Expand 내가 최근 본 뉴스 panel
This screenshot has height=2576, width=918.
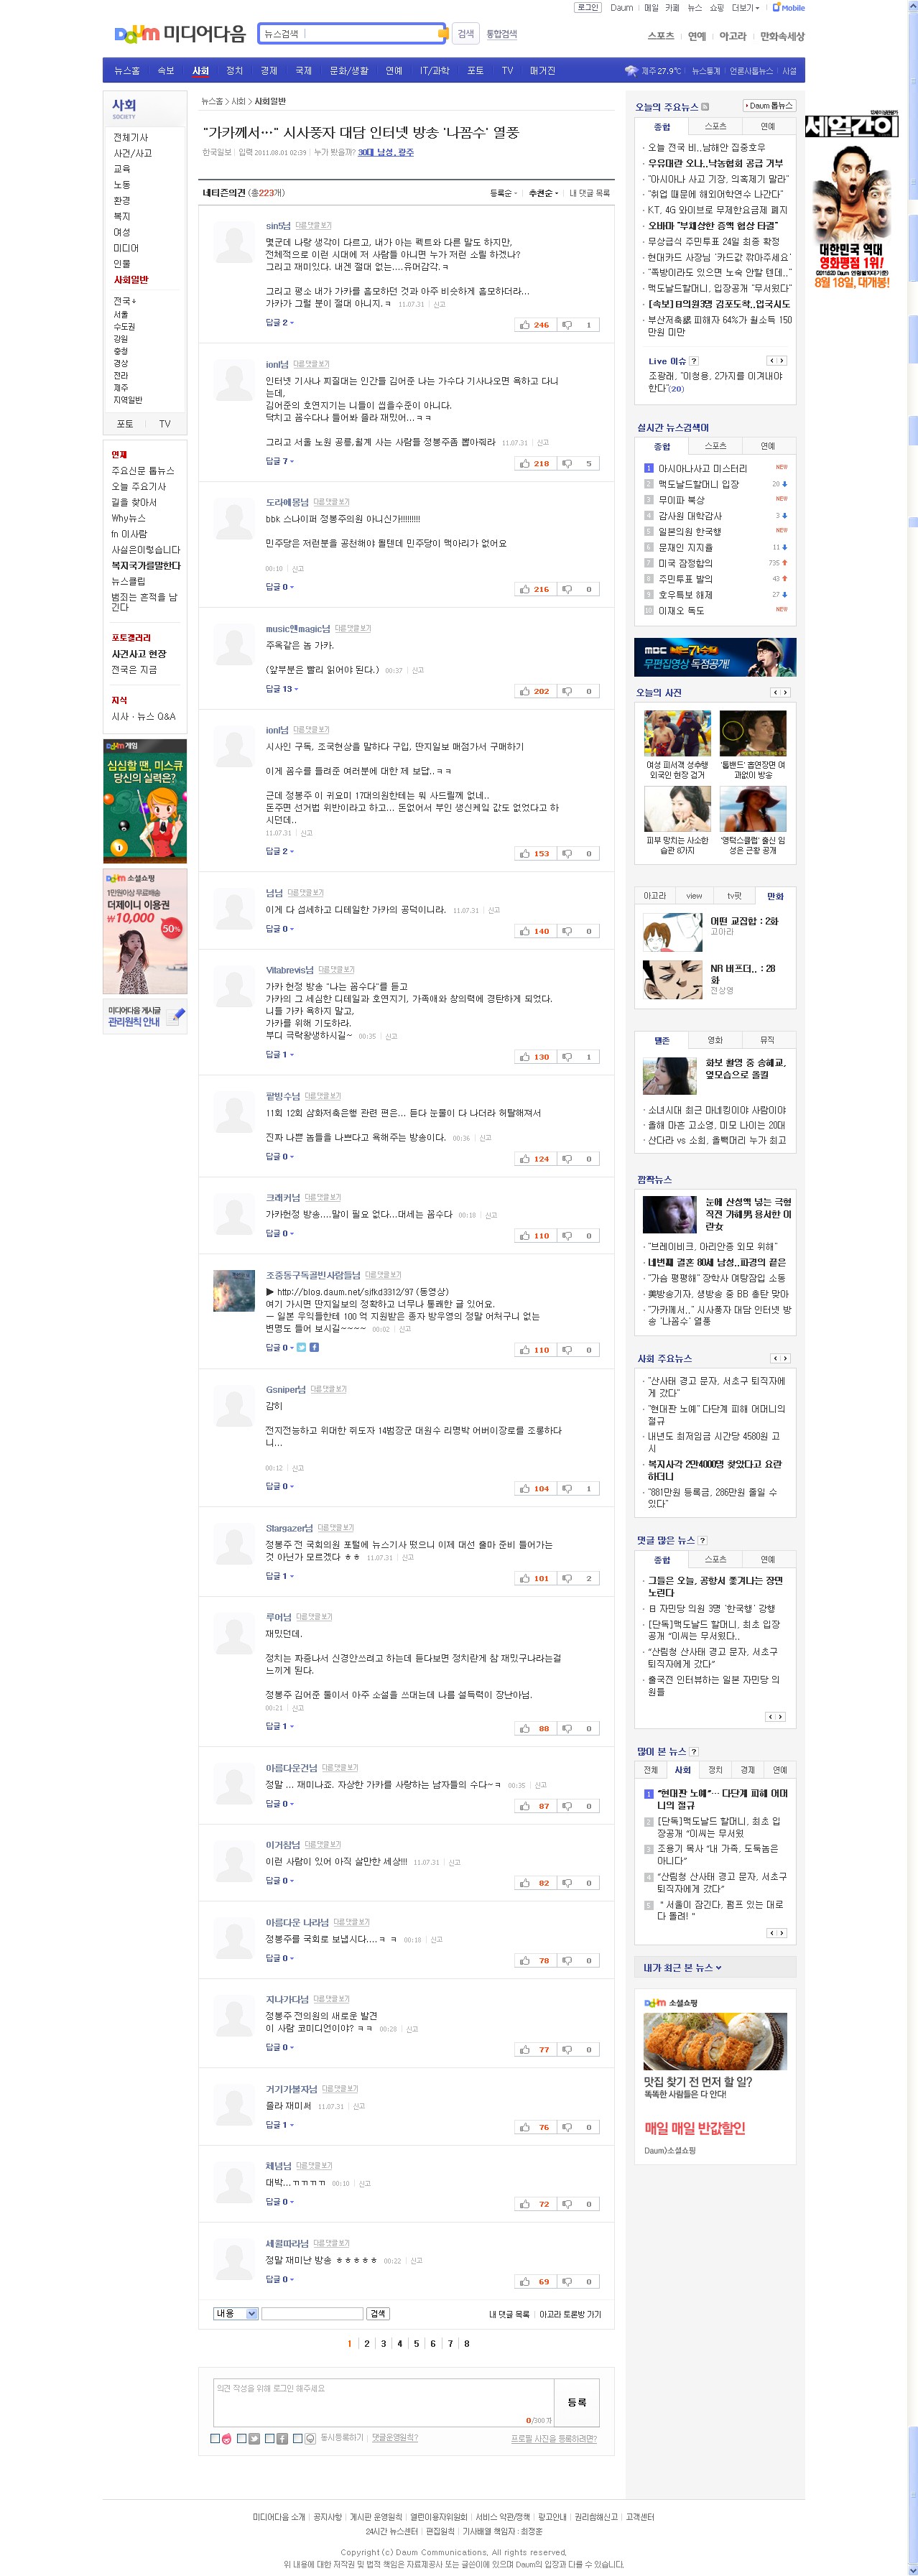click(x=682, y=1967)
